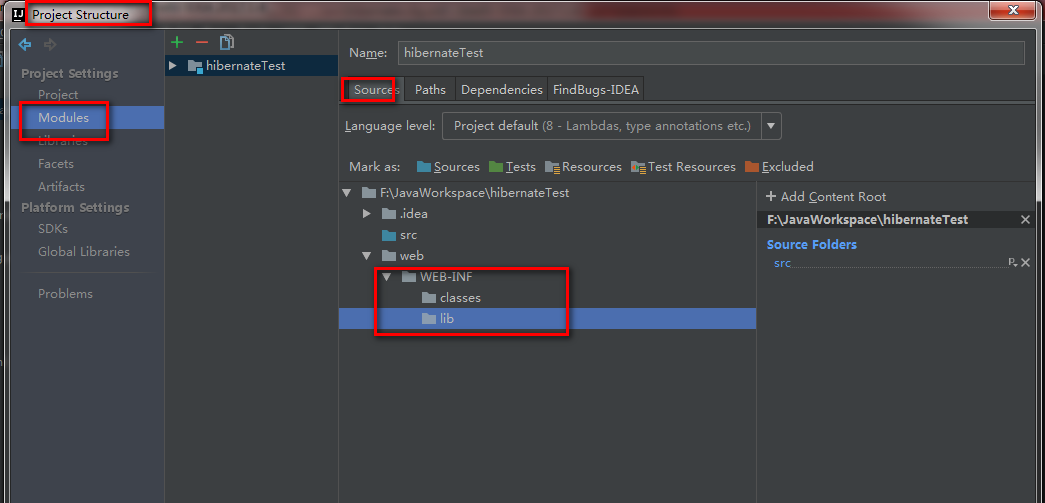This screenshot has height=503, width=1045.
Task: Open SDKs platform settings
Action: [x=53, y=229]
